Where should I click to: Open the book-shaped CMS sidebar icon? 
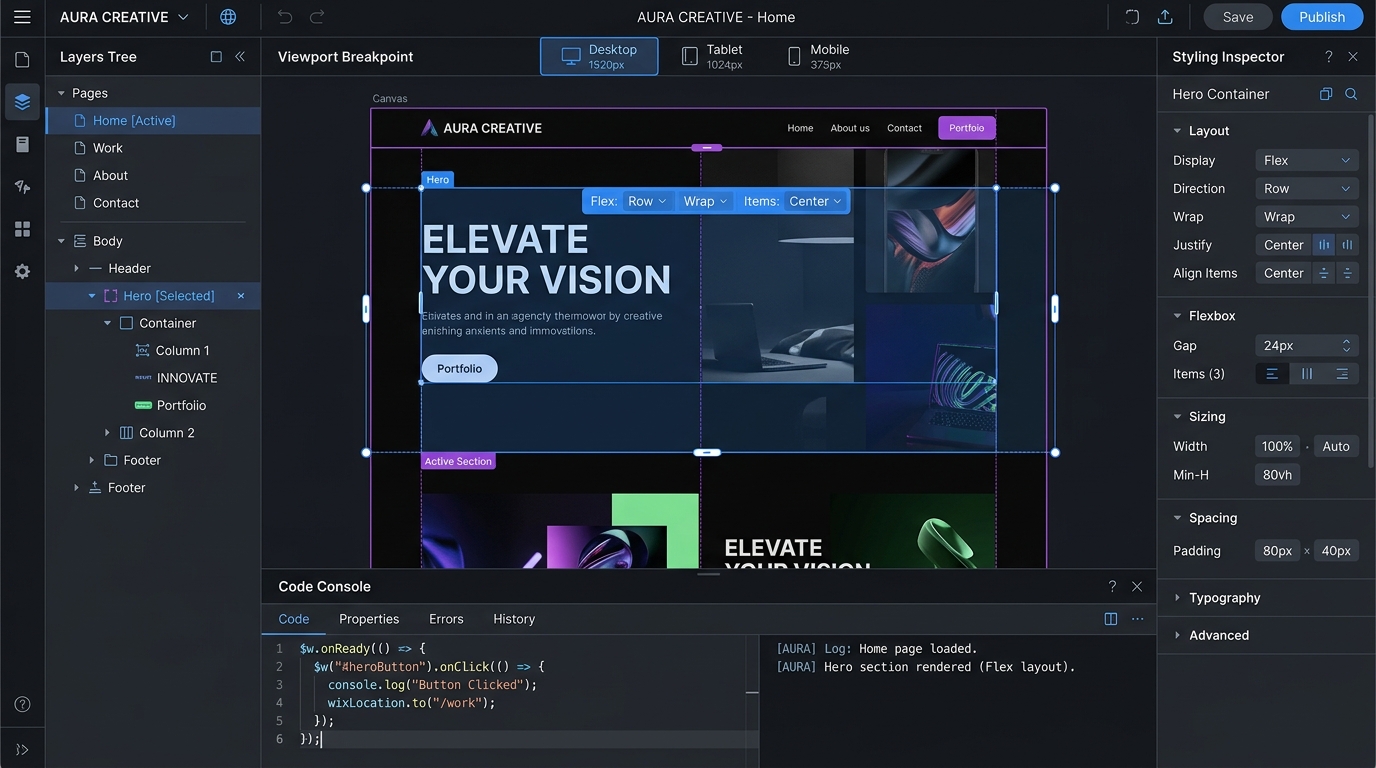(x=22, y=145)
